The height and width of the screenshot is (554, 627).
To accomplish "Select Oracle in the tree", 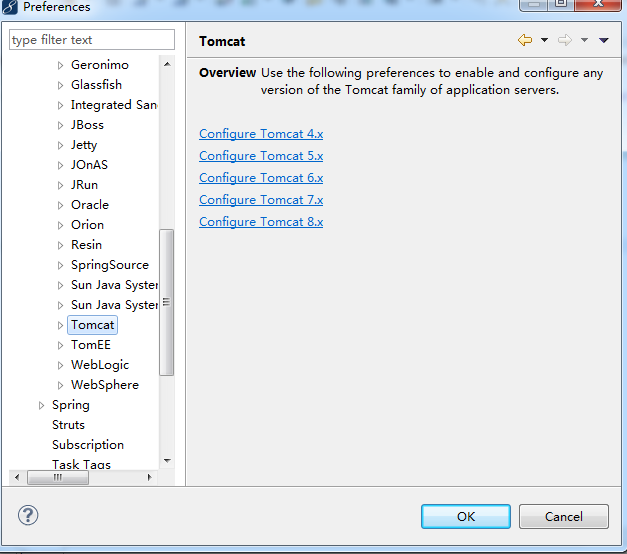I will click(90, 205).
